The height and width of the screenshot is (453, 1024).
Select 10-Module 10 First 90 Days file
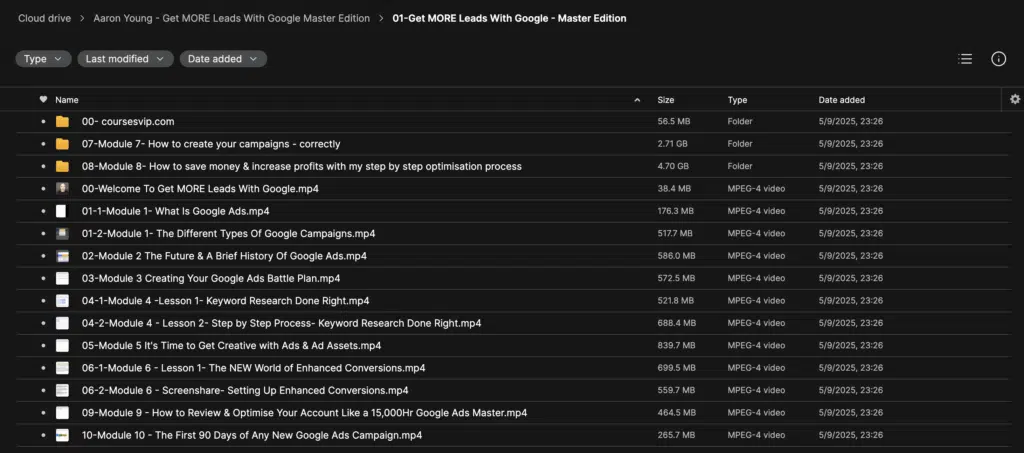click(x=251, y=435)
